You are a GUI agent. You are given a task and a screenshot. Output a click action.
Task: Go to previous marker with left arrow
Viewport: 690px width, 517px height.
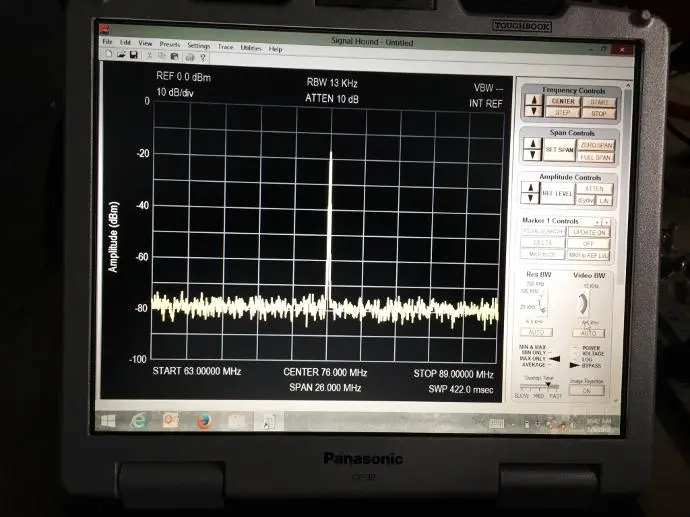(x=597, y=222)
